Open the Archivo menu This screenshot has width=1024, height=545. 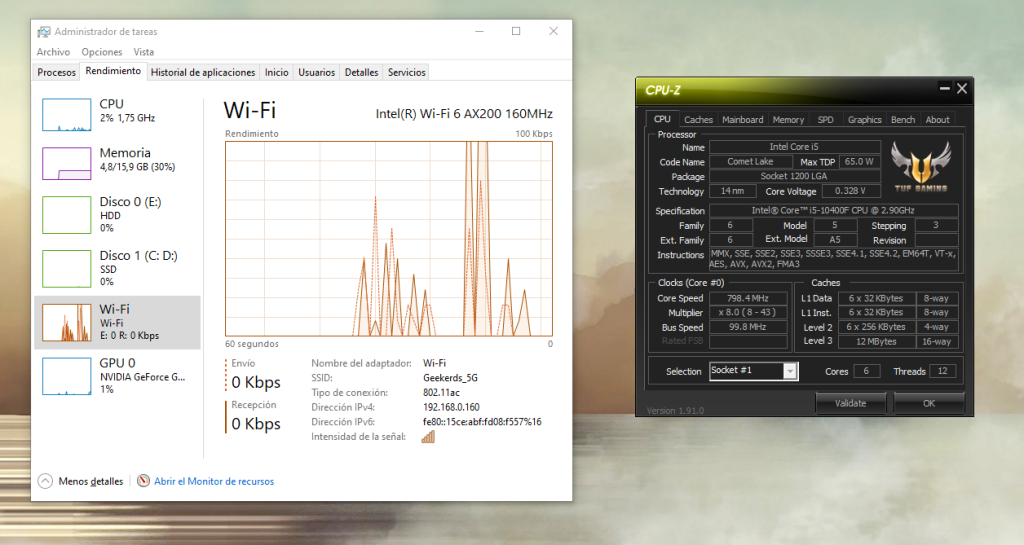point(53,52)
